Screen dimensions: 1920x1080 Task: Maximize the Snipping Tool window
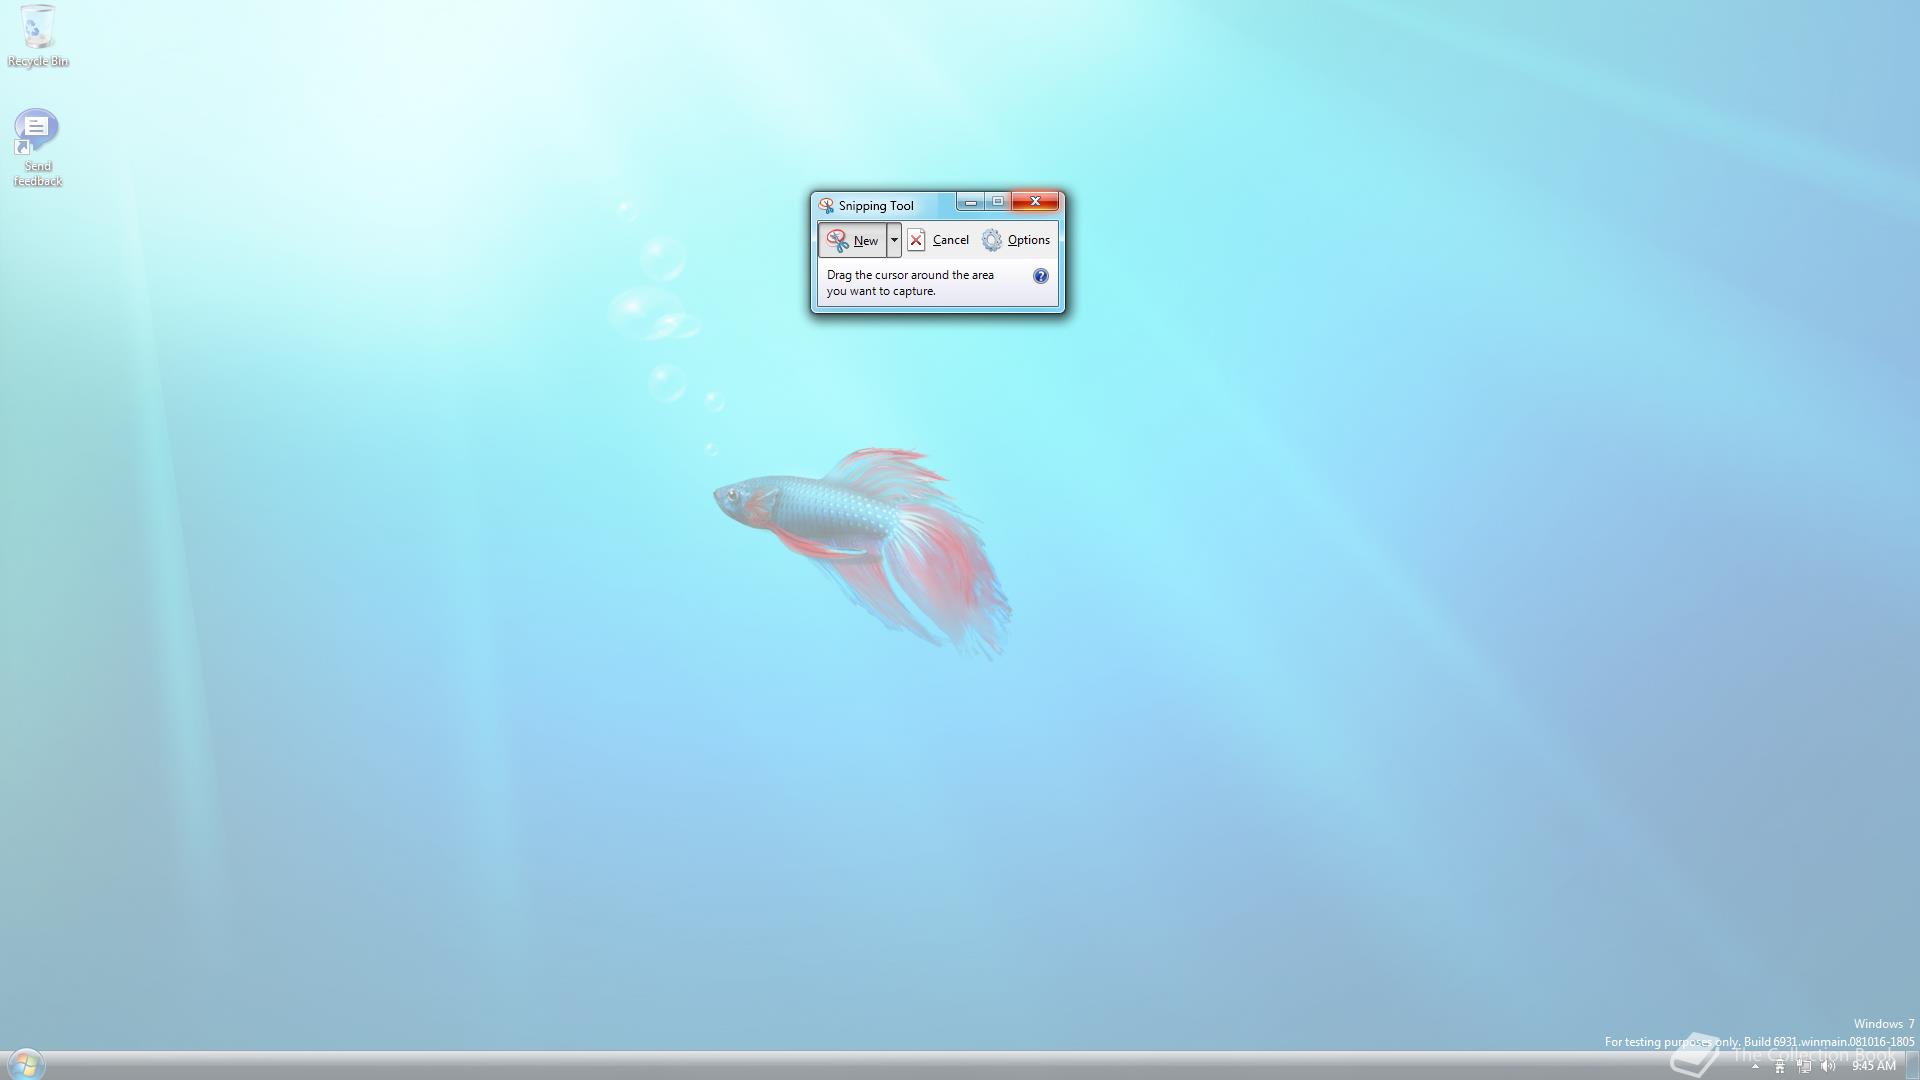tap(997, 202)
